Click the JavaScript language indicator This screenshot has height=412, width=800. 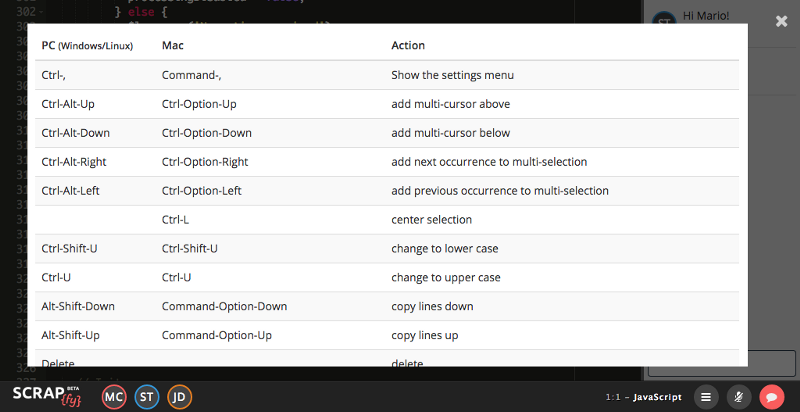(657, 397)
